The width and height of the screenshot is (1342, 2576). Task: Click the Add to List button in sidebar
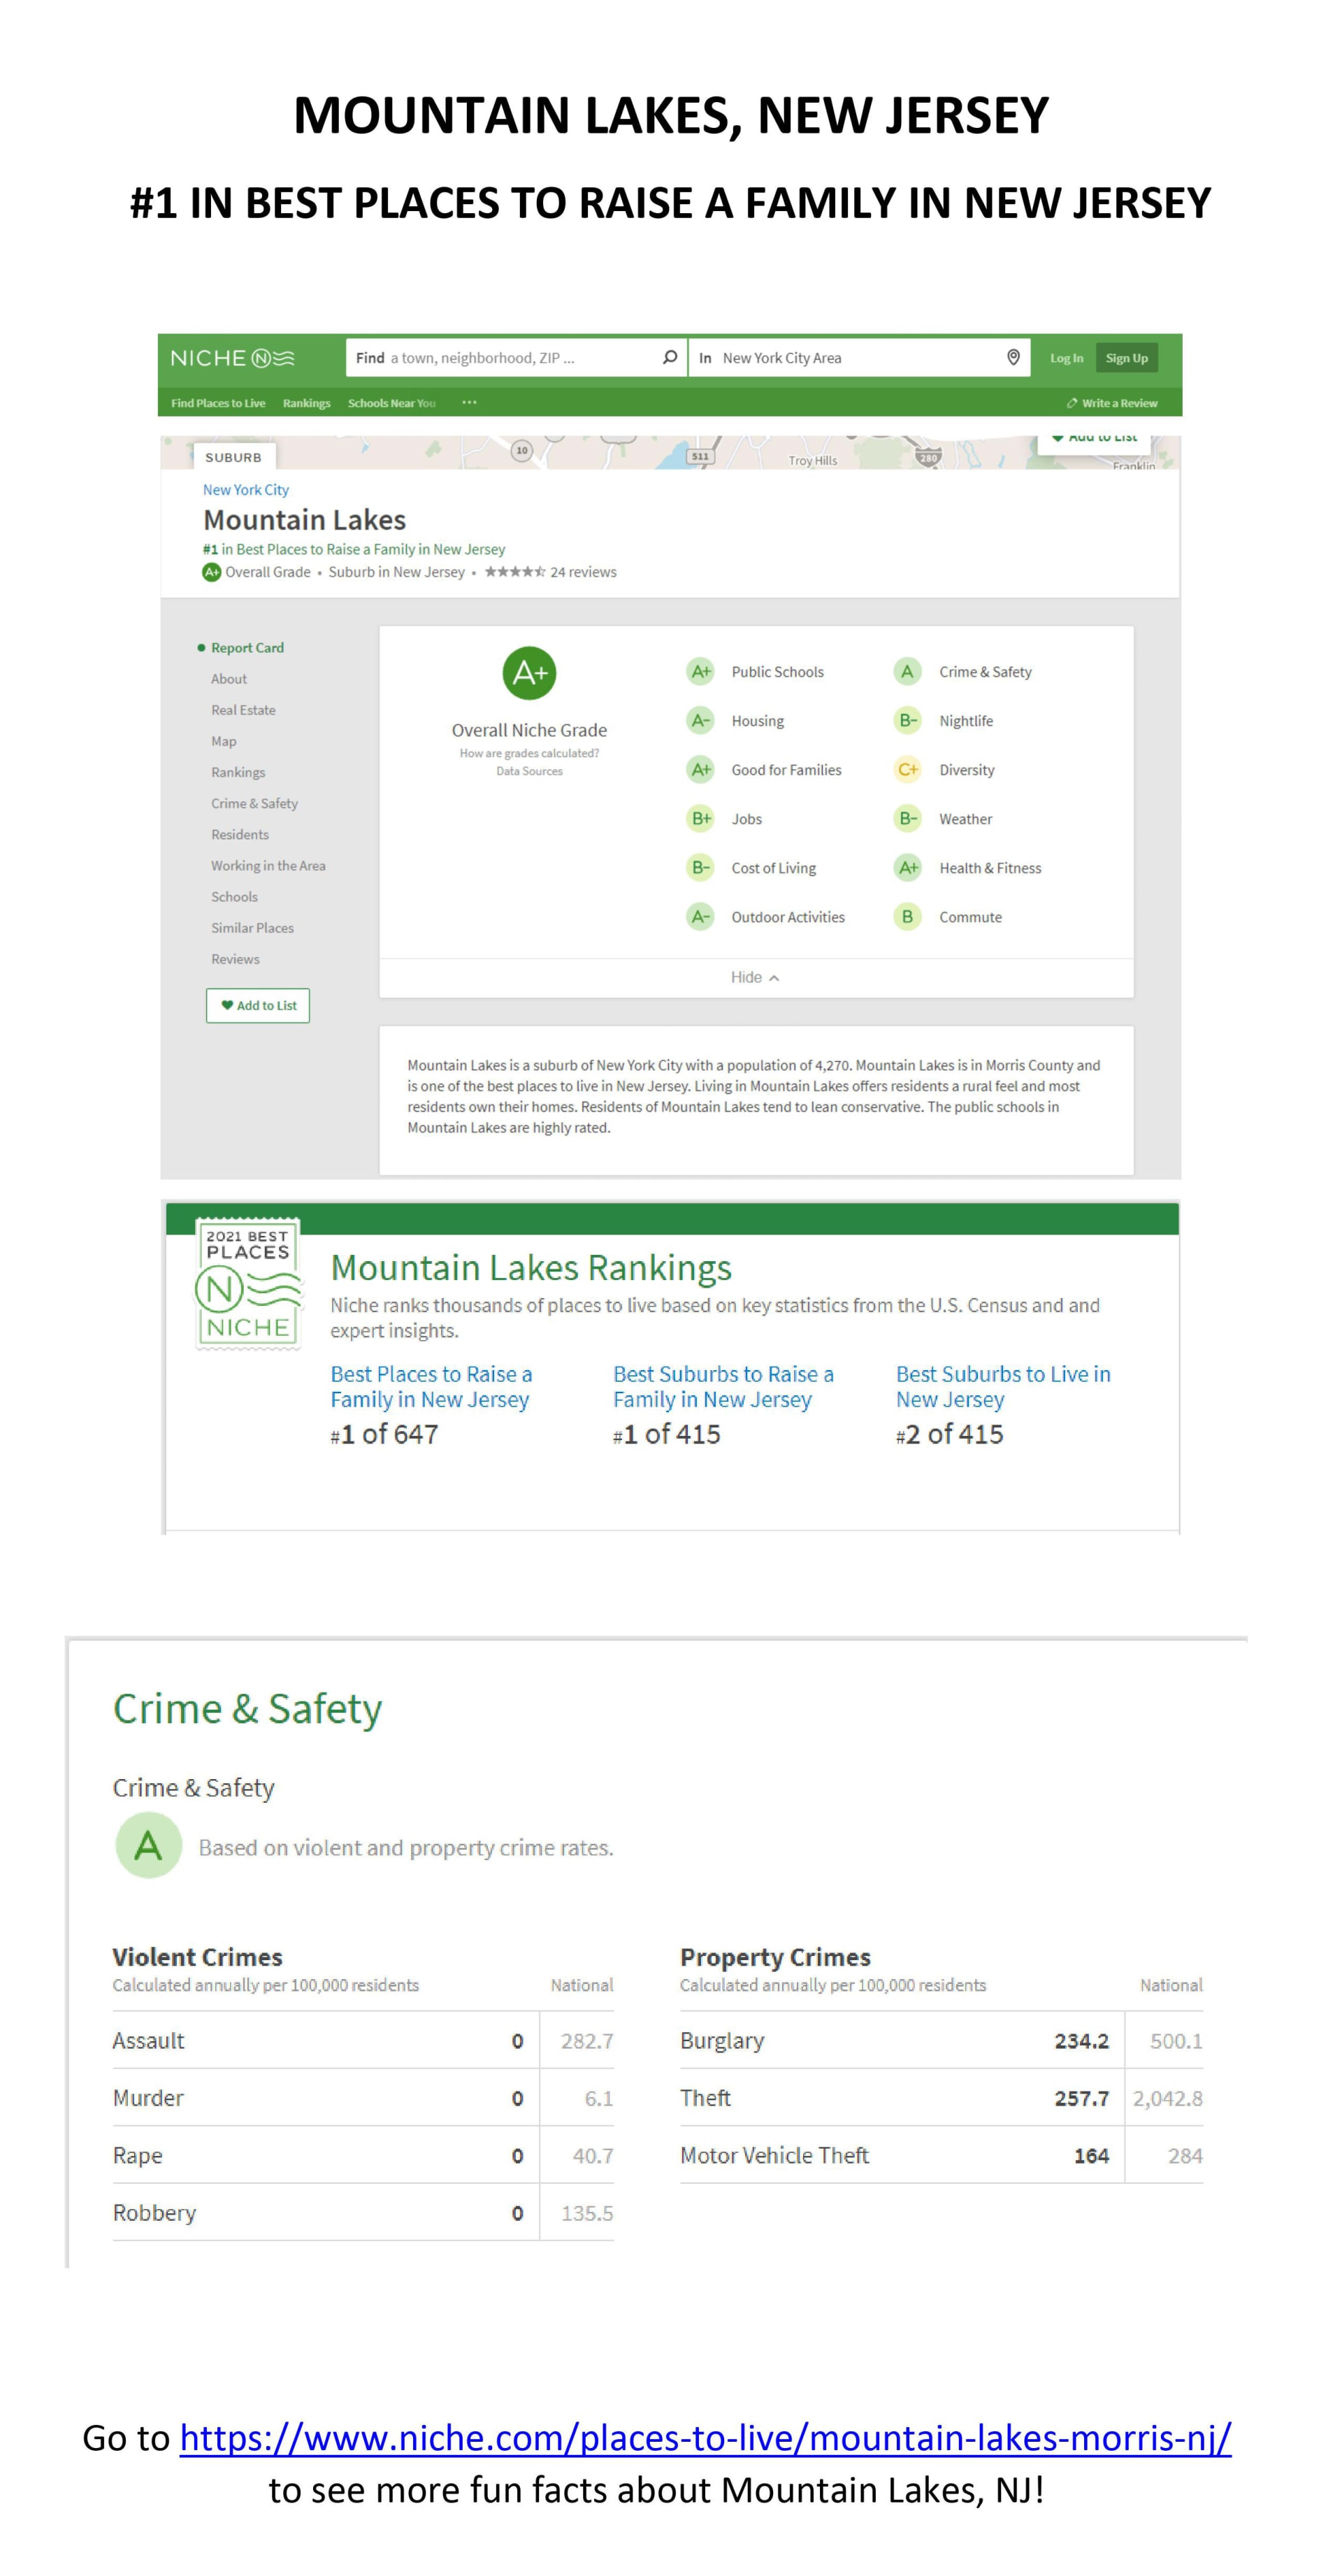pyautogui.click(x=258, y=1005)
